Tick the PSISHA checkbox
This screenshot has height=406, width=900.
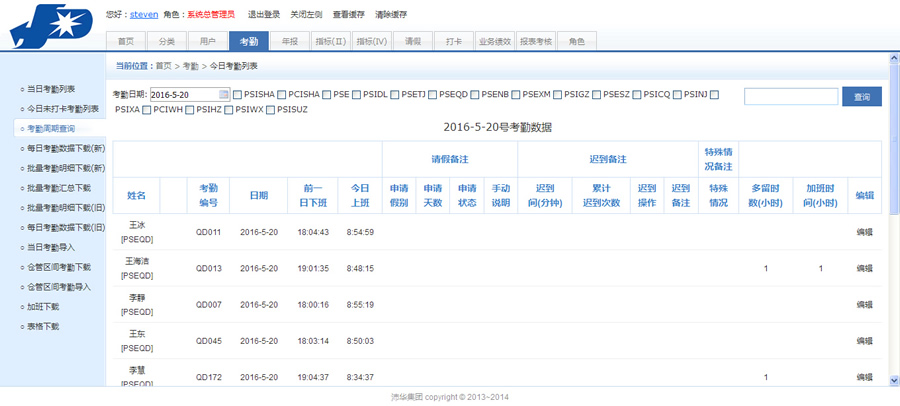click(x=237, y=95)
